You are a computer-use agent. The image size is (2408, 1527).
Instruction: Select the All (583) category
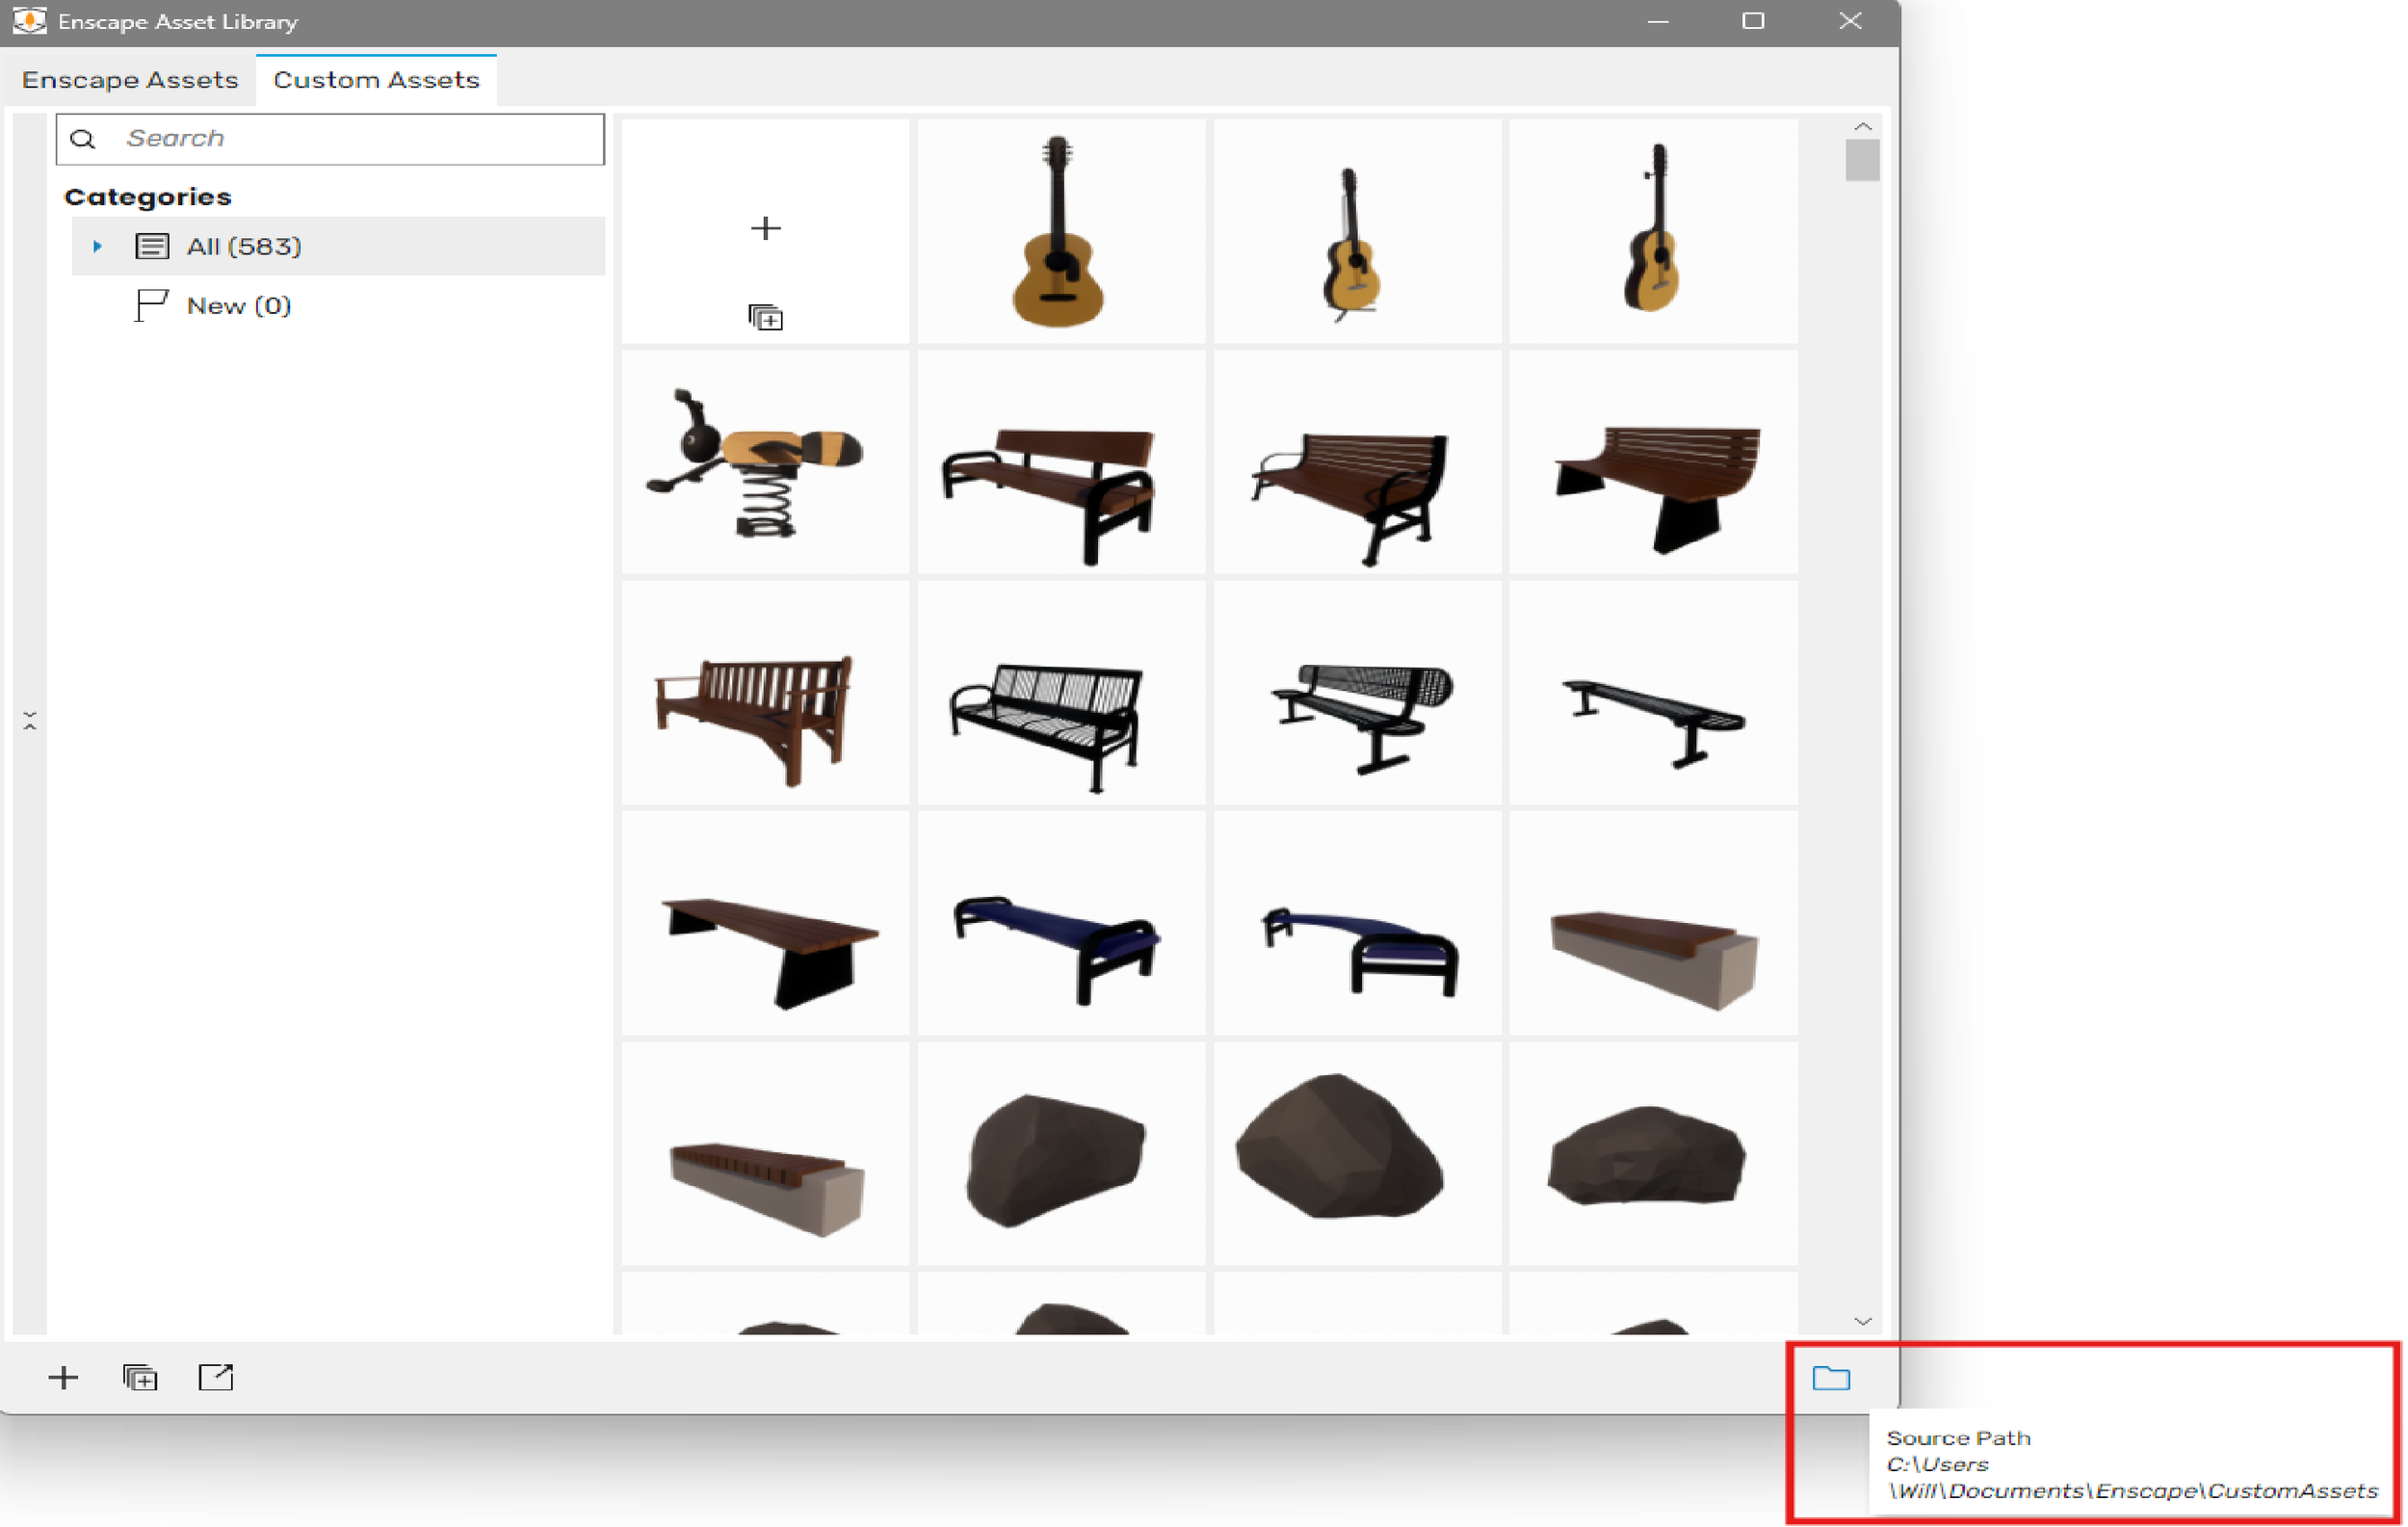point(243,246)
